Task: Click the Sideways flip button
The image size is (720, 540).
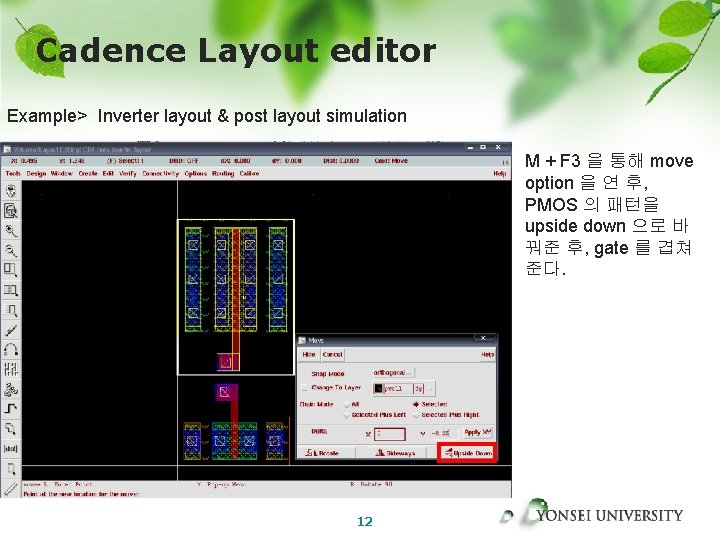Action: pyautogui.click(x=395, y=453)
